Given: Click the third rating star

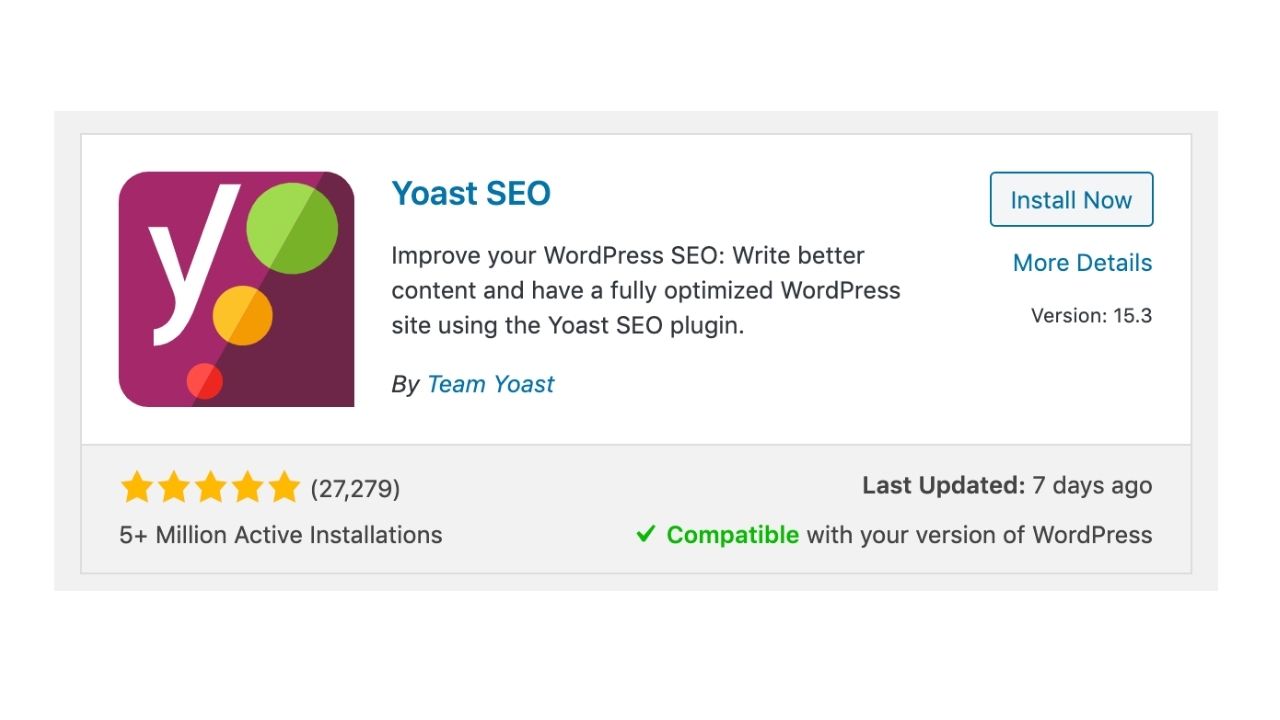Looking at the screenshot, I should pyautogui.click(x=210, y=487).
